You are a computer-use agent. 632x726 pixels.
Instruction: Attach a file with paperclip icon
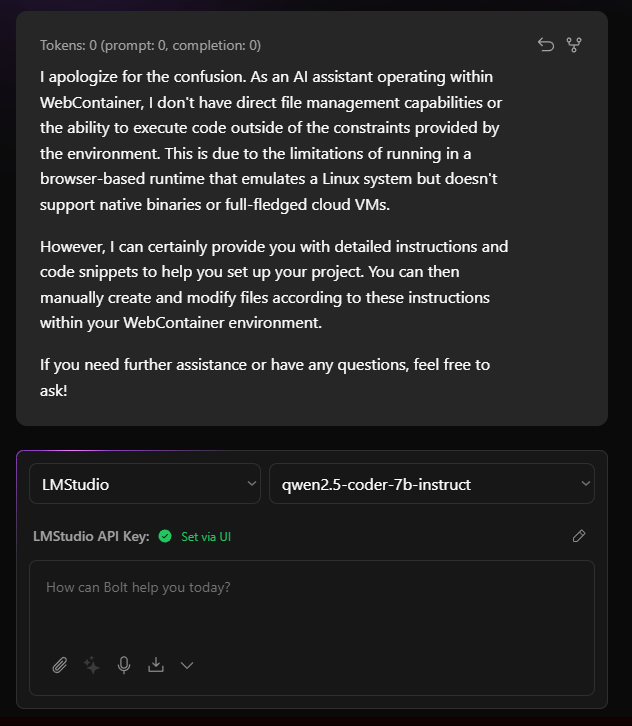click(60, 665)
